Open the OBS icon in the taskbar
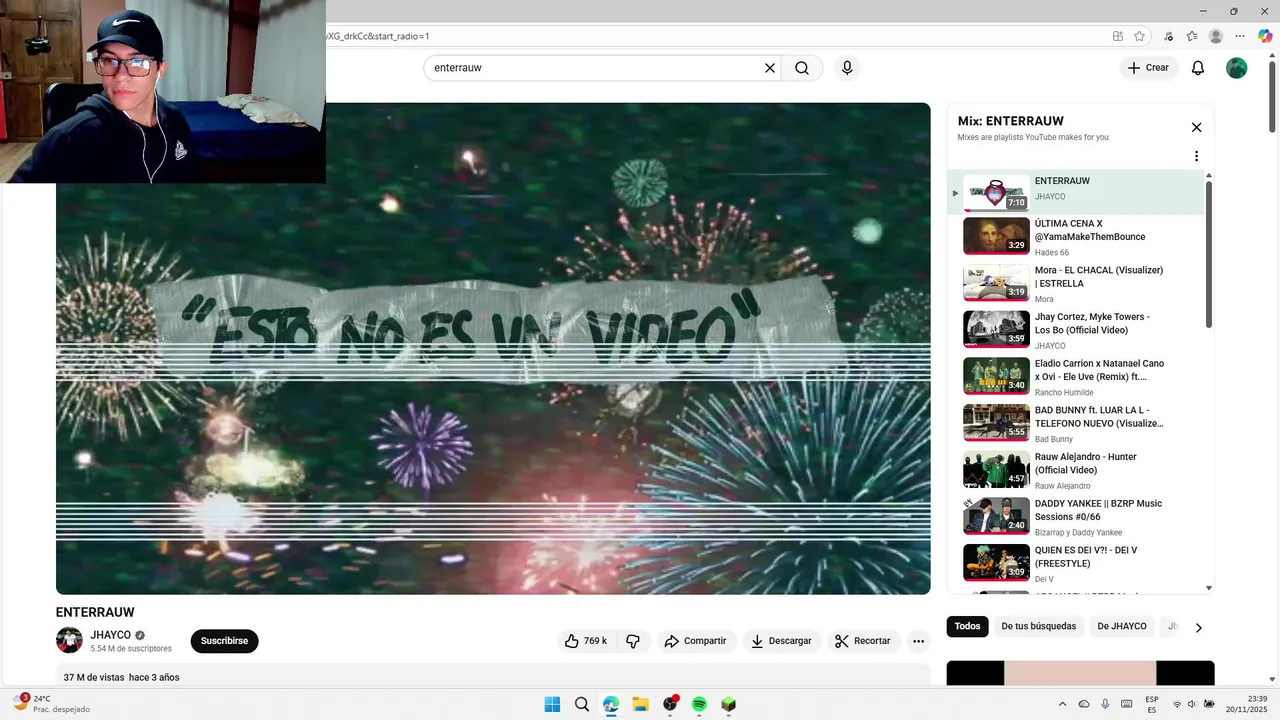Viewport: 1280px width, 720px height. tap(670, 704)
